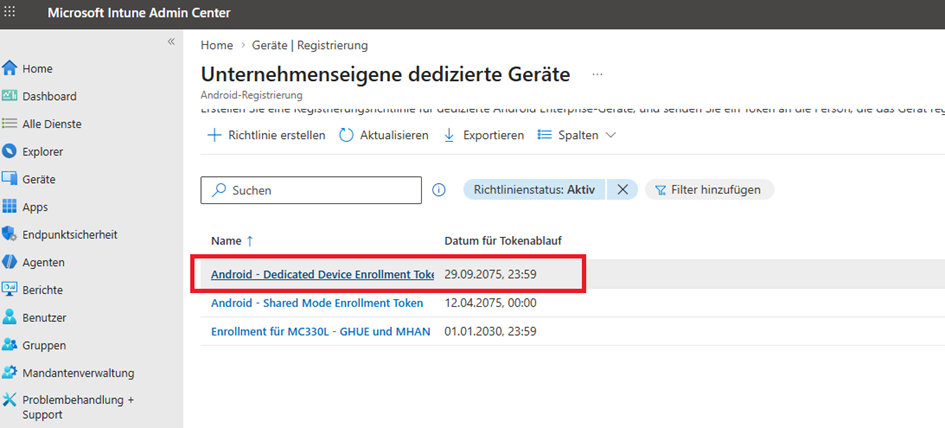Click Home in the breadcrumb

pyautogui.click(x=216, y=45)
